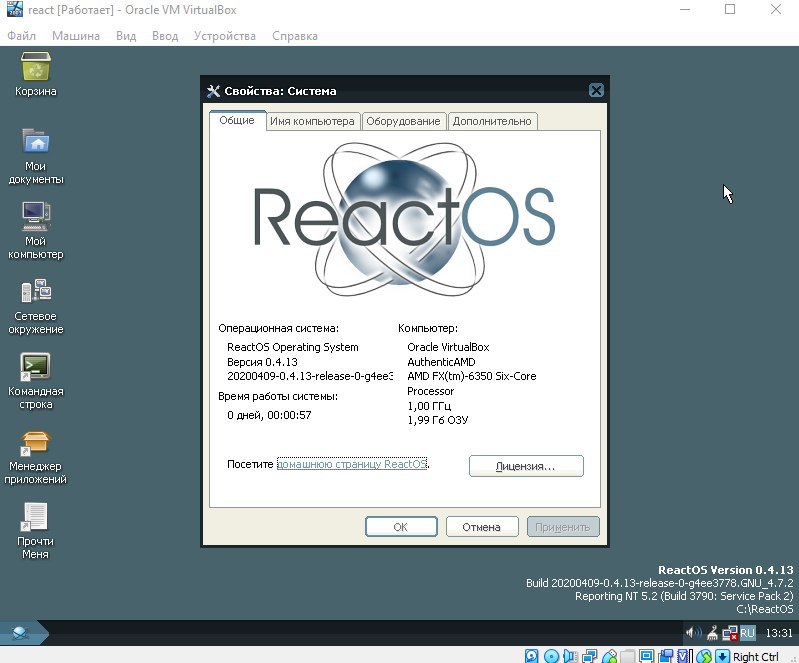The height and width of the screenshot is (663, 799).
Task: Click the 13:31 taskbar clock
Action: [x=779, y=633]
